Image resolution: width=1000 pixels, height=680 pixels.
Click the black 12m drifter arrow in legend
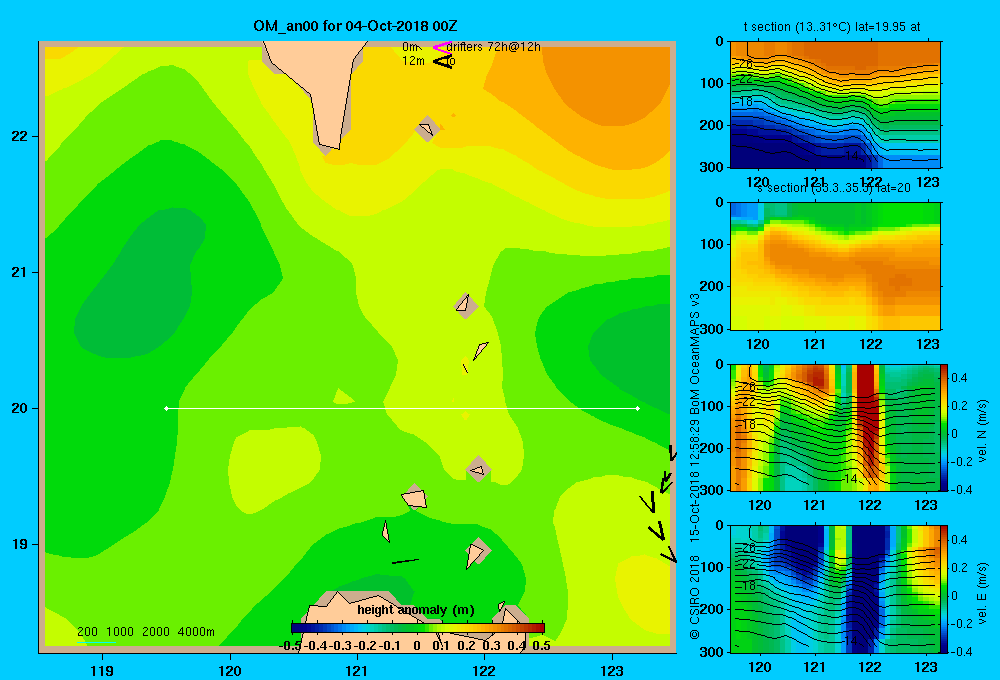442,61
